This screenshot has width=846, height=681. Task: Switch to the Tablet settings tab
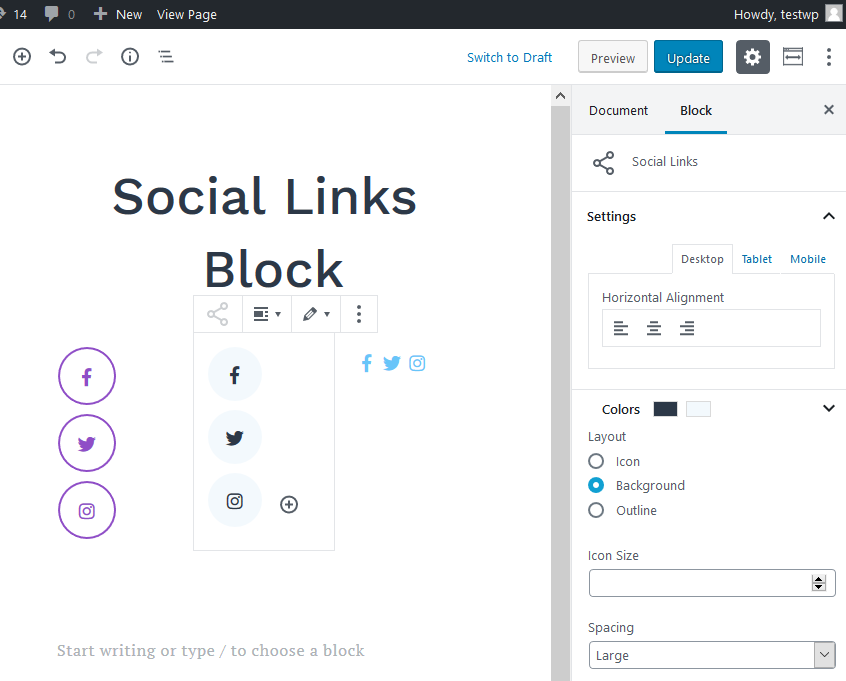756,259
